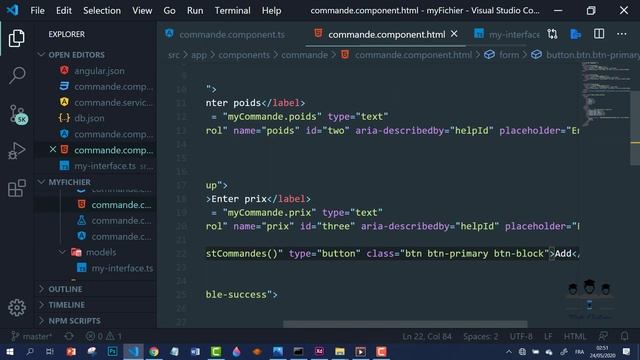Click Spaces: 2 indentation setting
Viewport: 640px width, 360px height.
(480, 336)
